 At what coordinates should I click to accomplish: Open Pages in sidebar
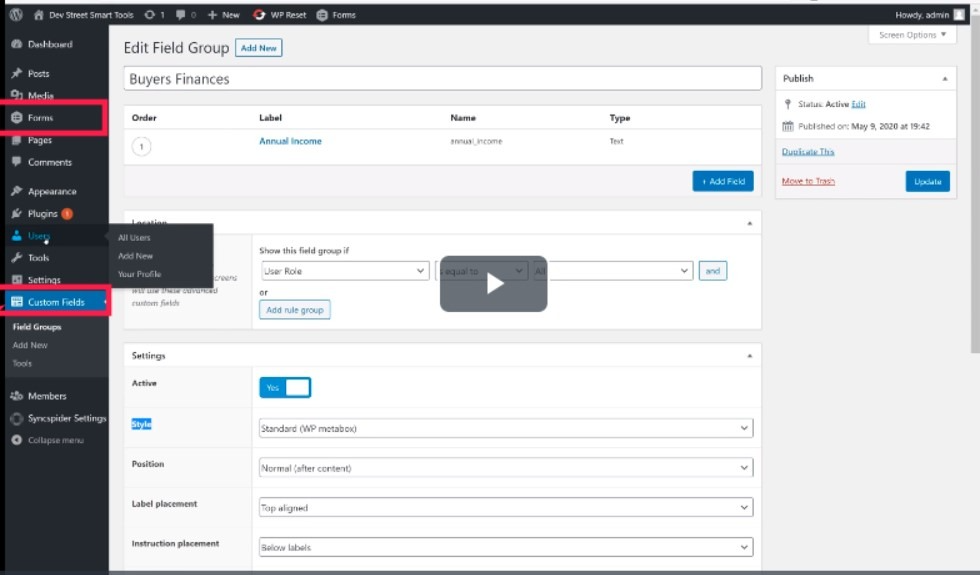[x=40, y=140]
